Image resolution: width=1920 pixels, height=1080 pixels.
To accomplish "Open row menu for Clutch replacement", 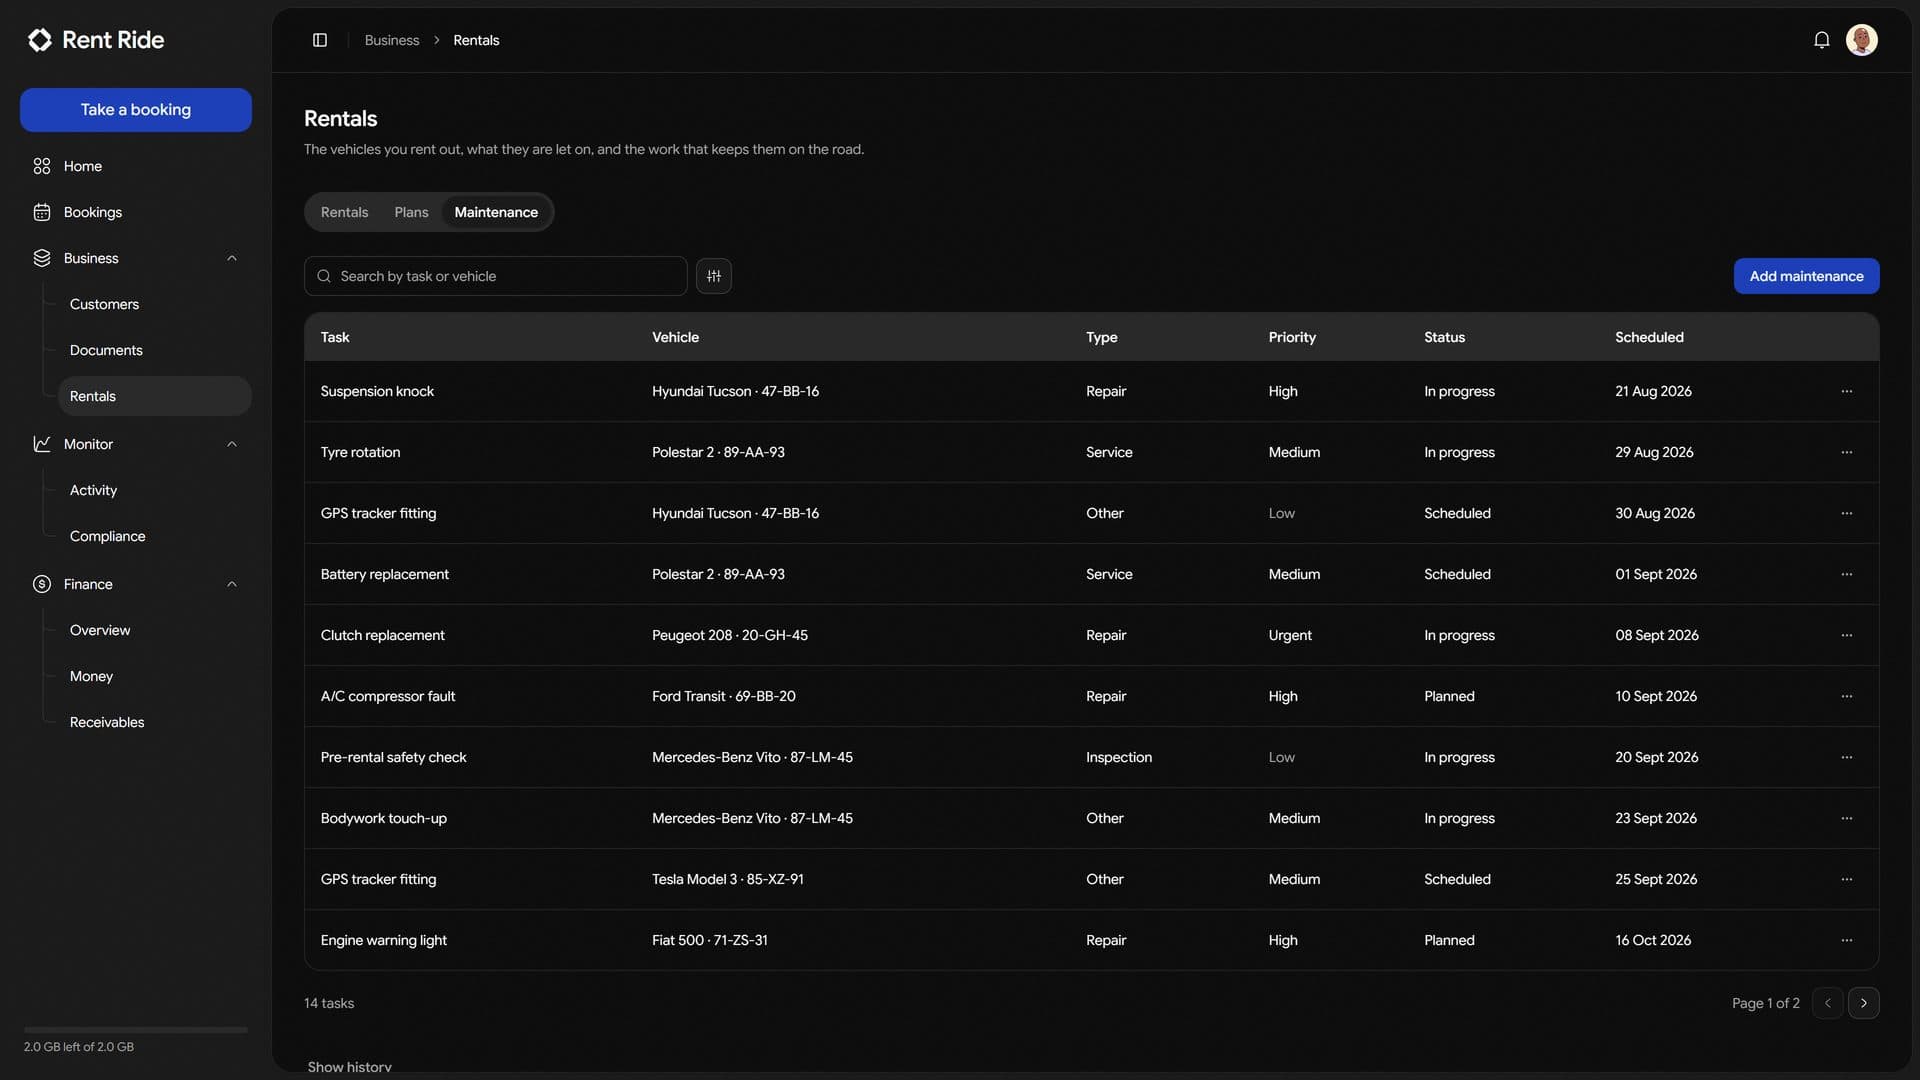I will [x=1846, y=635].
